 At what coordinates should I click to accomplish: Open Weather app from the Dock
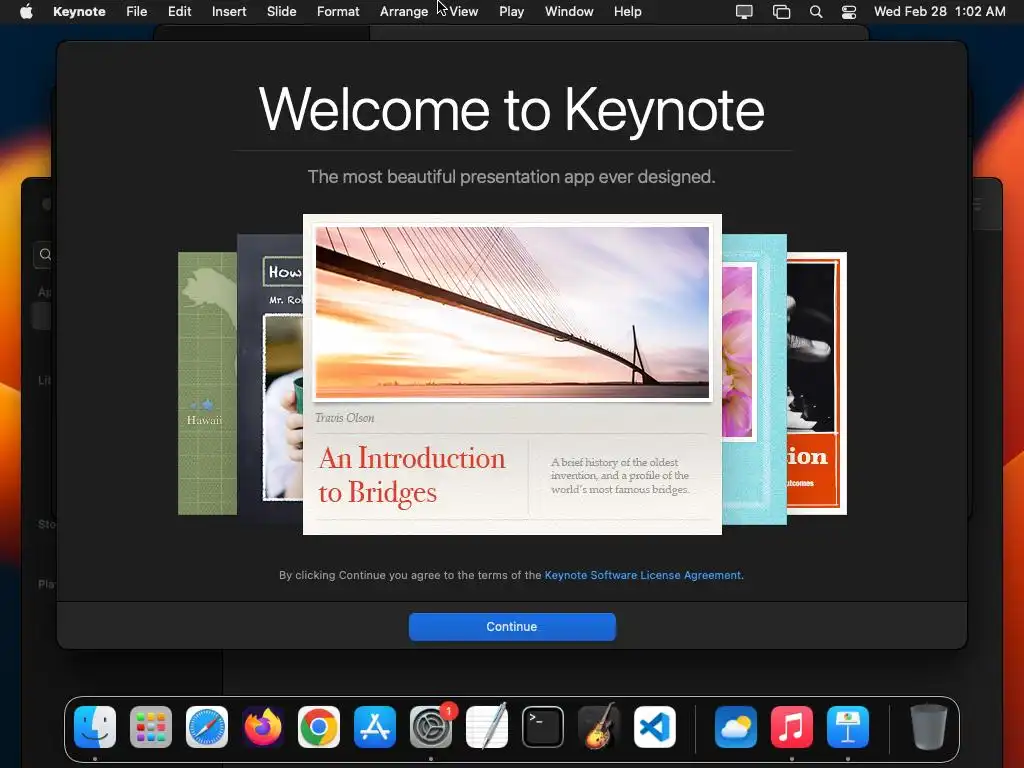click(x=735, y=727)
